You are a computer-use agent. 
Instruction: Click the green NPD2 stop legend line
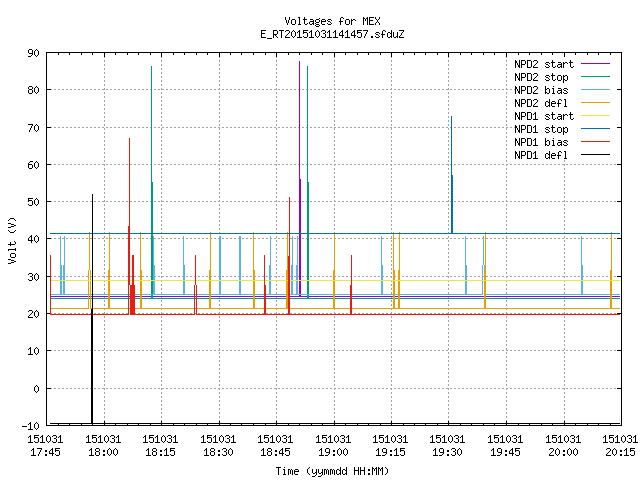coord(595,77)
